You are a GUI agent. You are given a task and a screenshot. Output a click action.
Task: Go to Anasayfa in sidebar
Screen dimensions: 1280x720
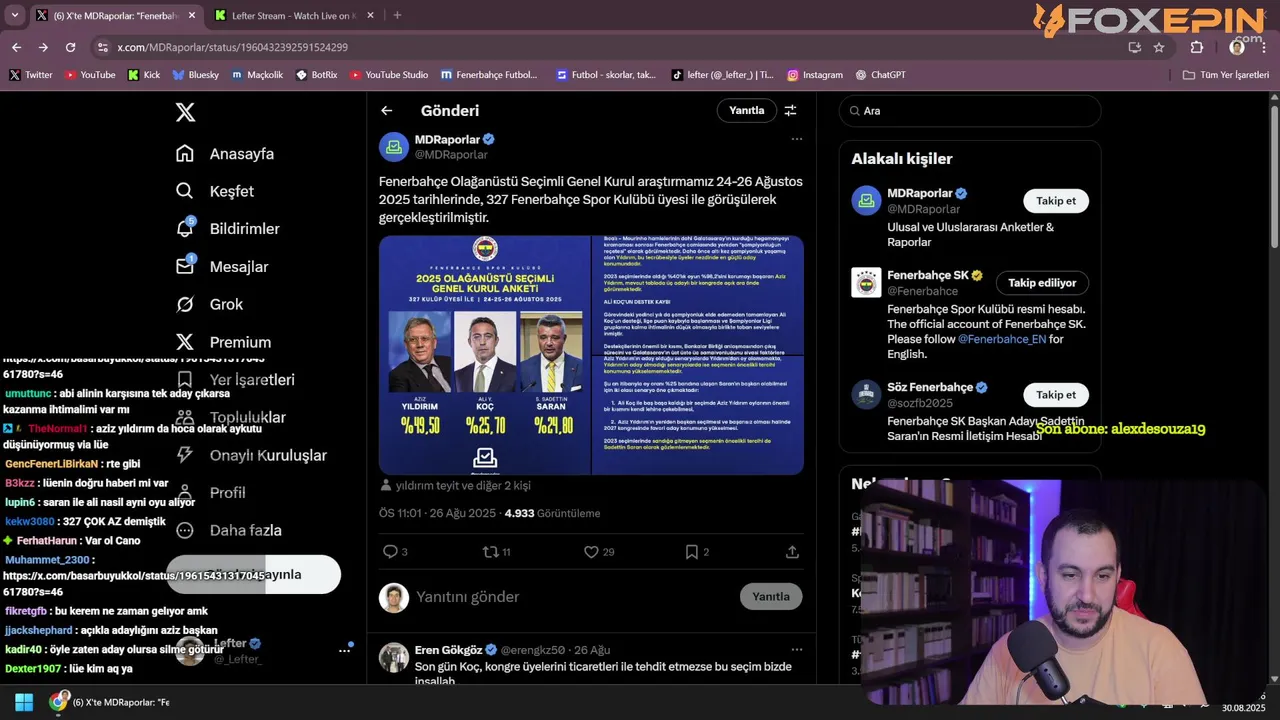pyautogui.click(x=241, y=154)
